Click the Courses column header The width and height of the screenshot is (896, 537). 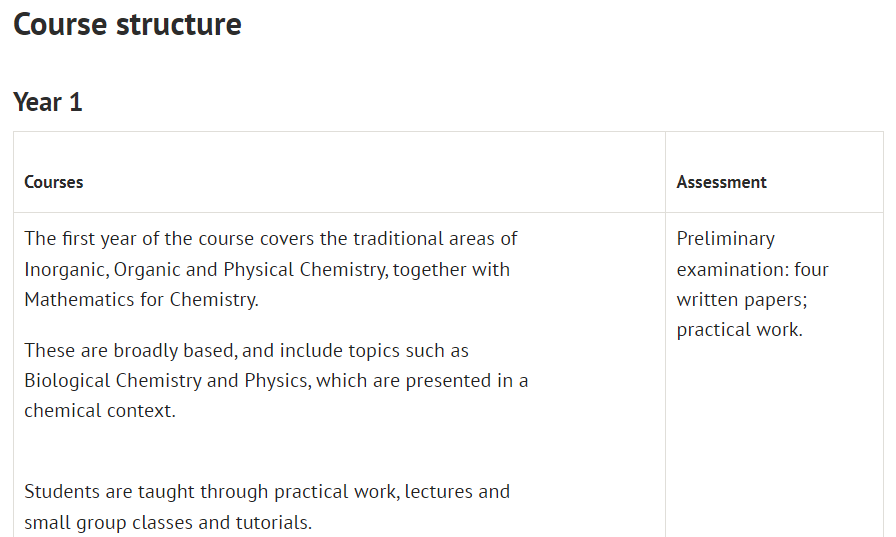click(54, 182)
